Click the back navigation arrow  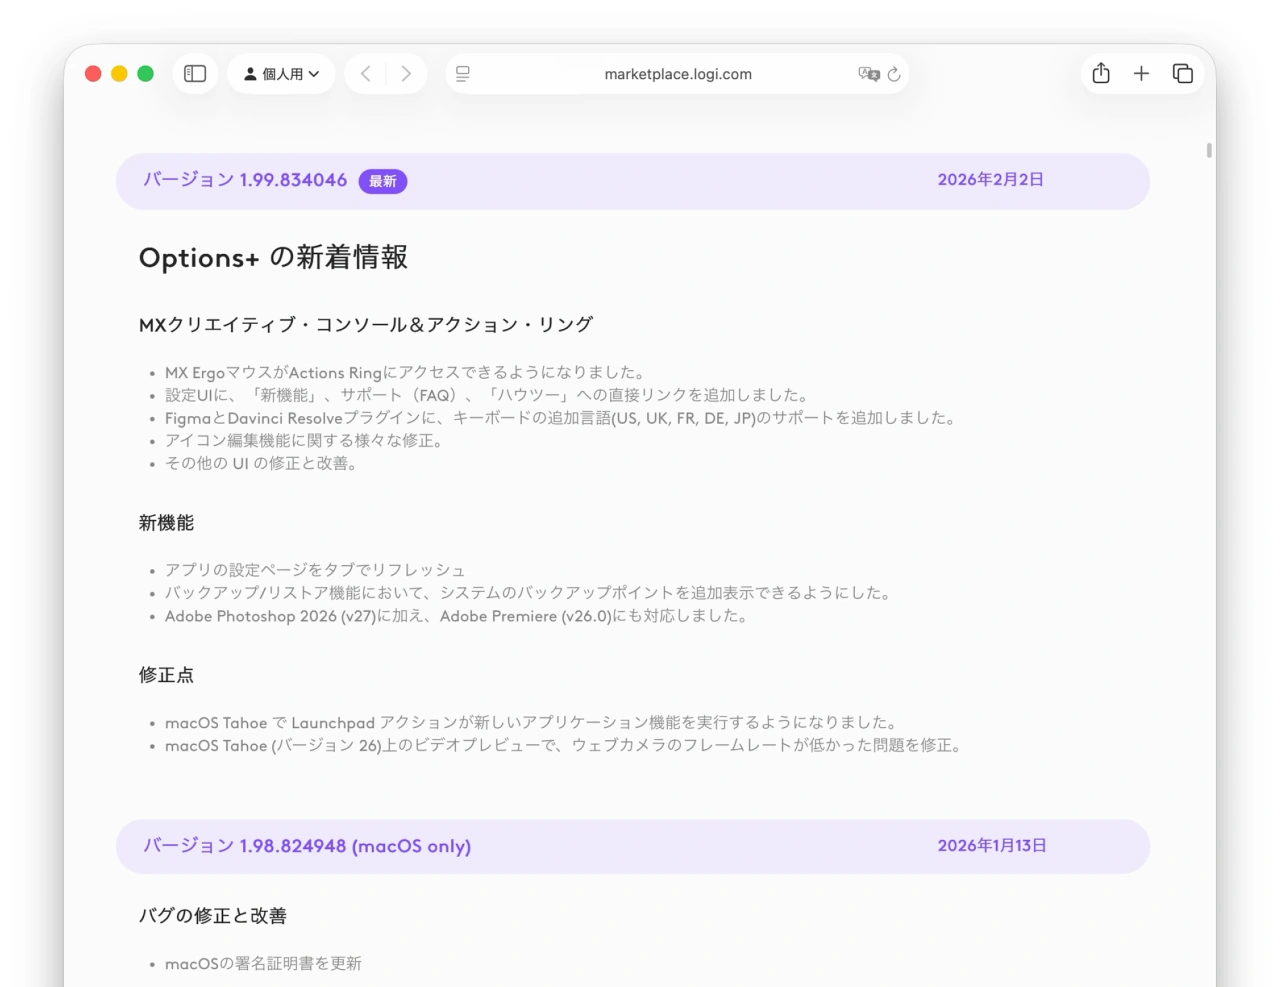tap(366, 73)
